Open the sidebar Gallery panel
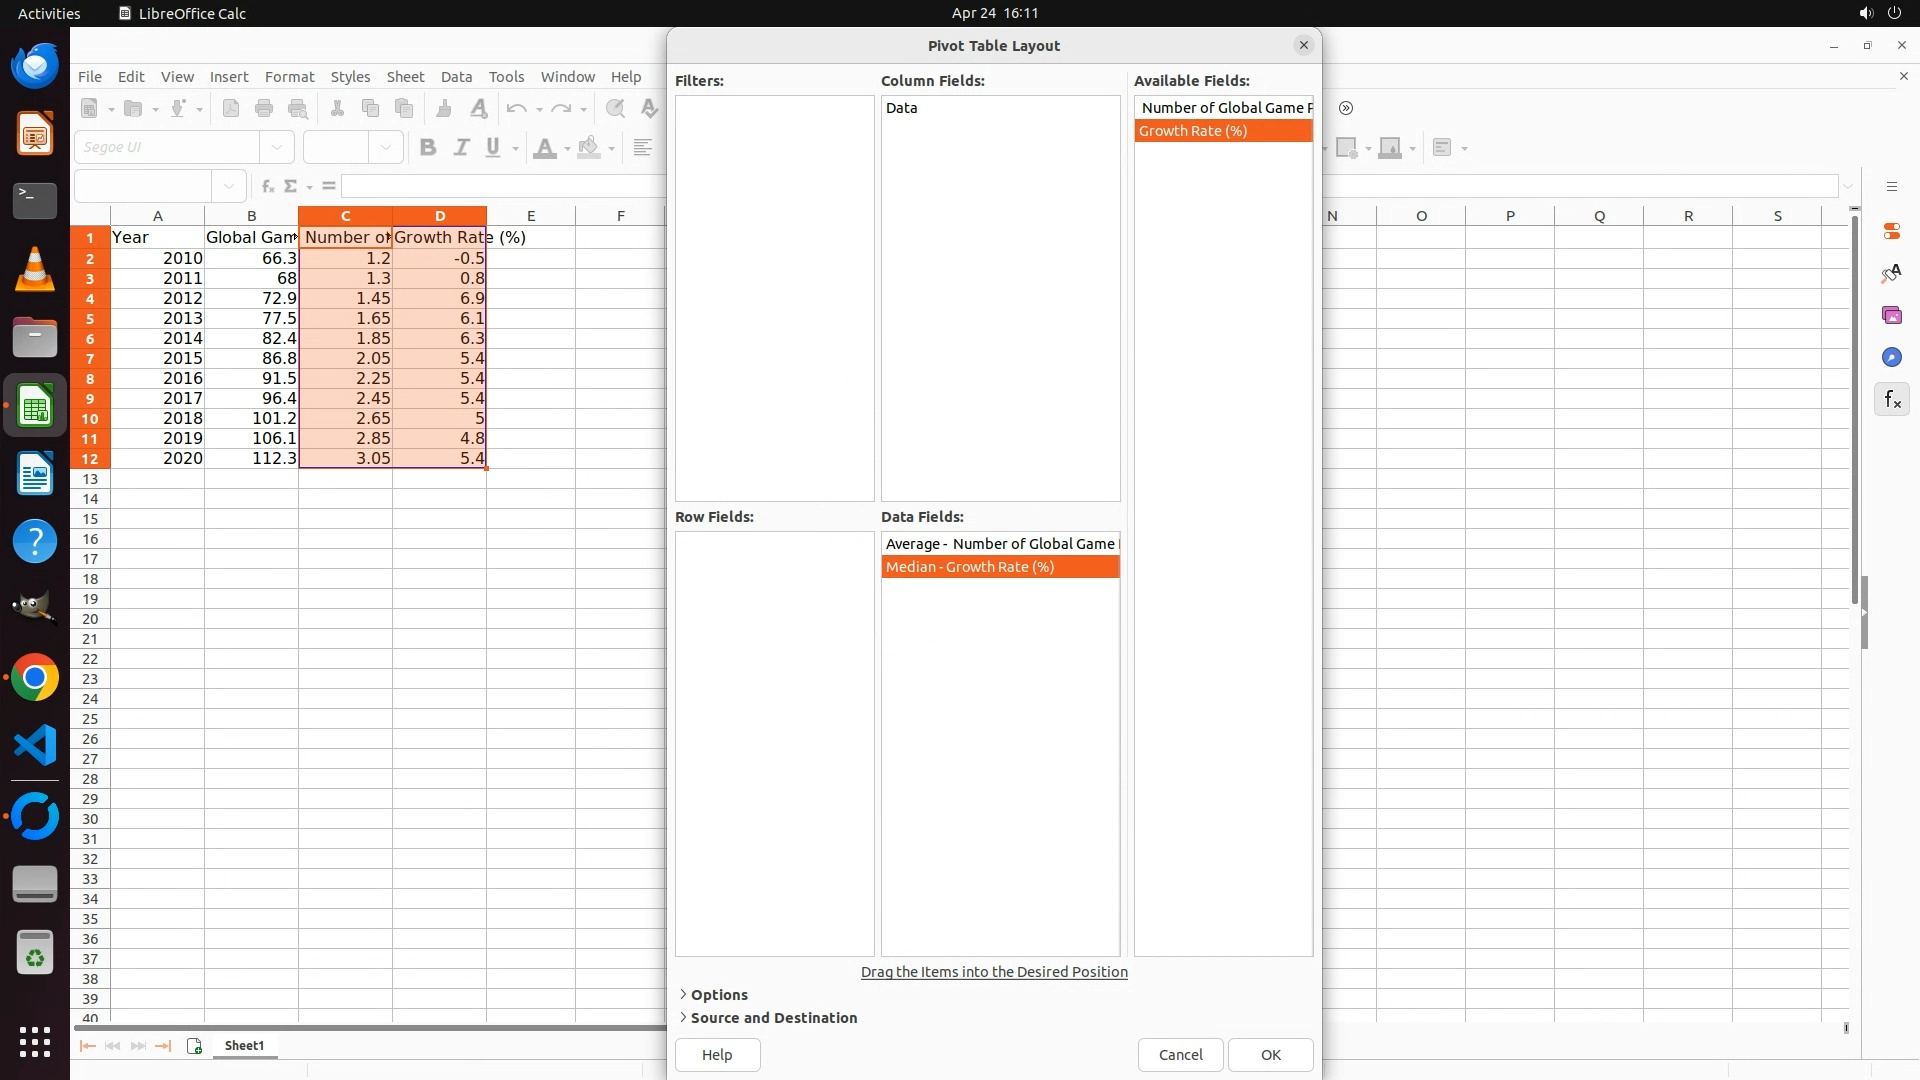Viewport: 1920px width, 1080px height. click(x=1891, y=315)
